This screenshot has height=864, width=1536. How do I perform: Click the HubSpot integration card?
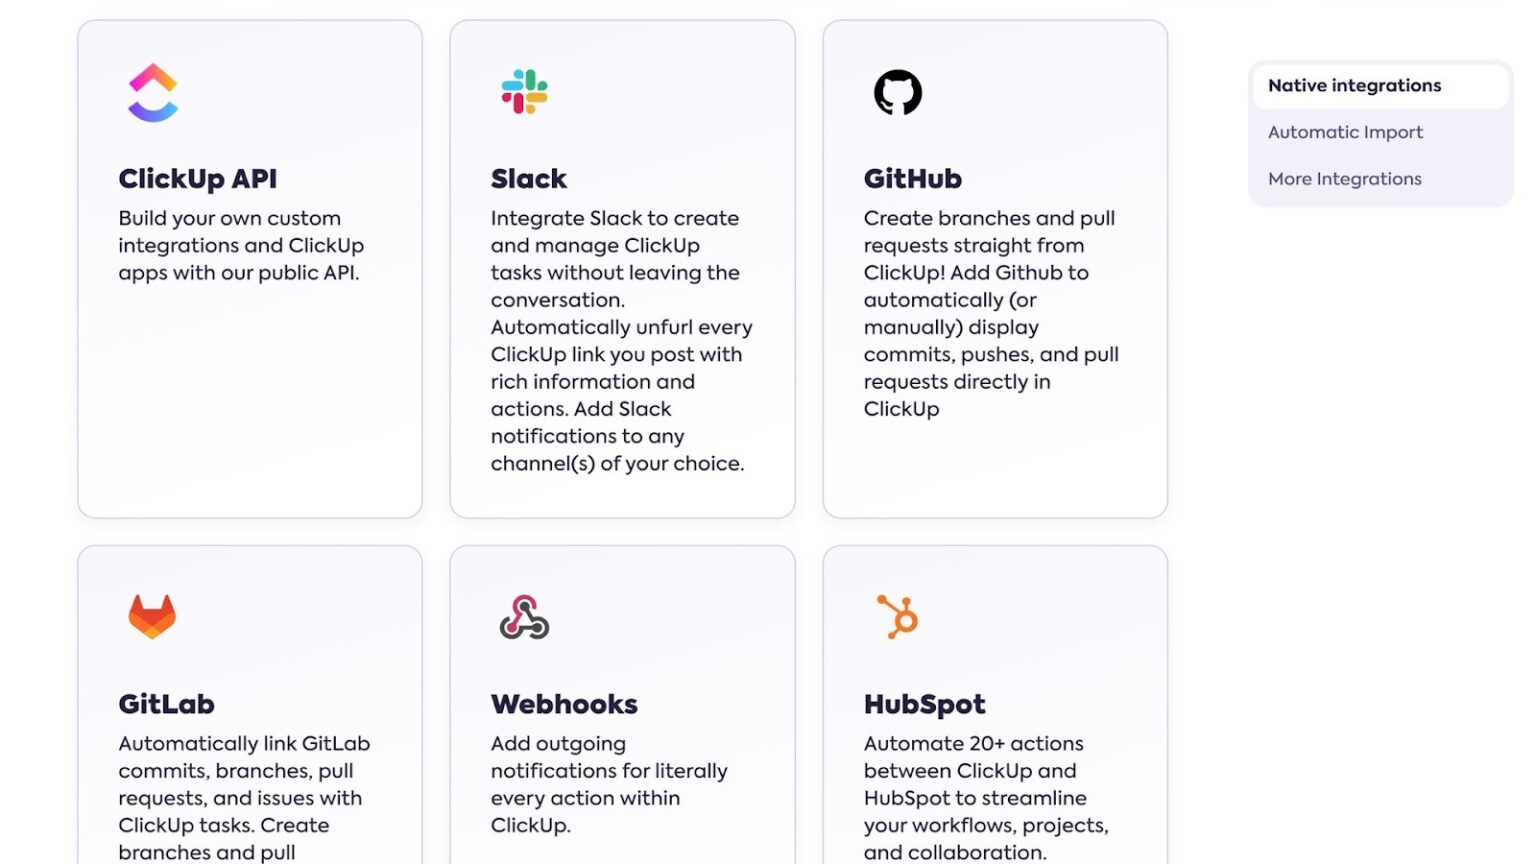(x=995, y=700)
